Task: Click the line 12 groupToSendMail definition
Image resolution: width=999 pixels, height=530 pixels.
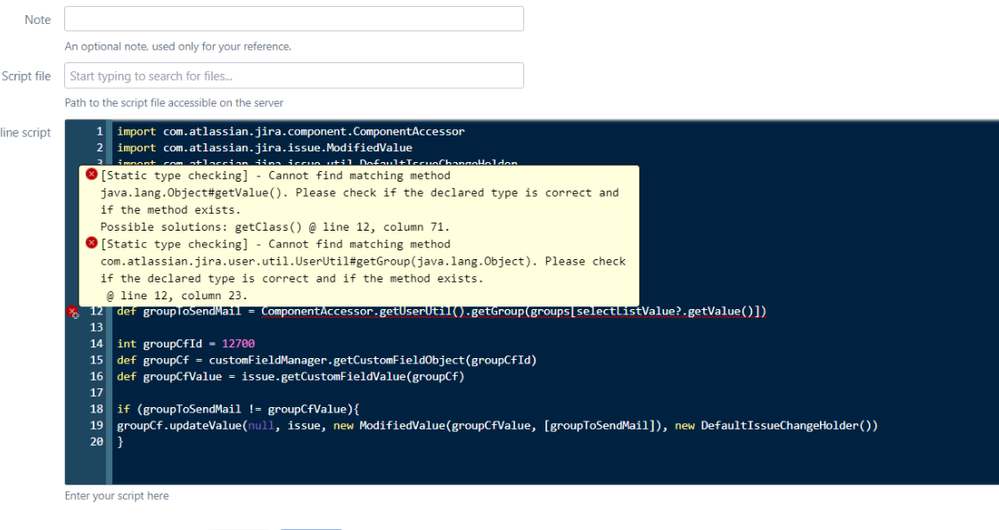Action: pos(442,312)
